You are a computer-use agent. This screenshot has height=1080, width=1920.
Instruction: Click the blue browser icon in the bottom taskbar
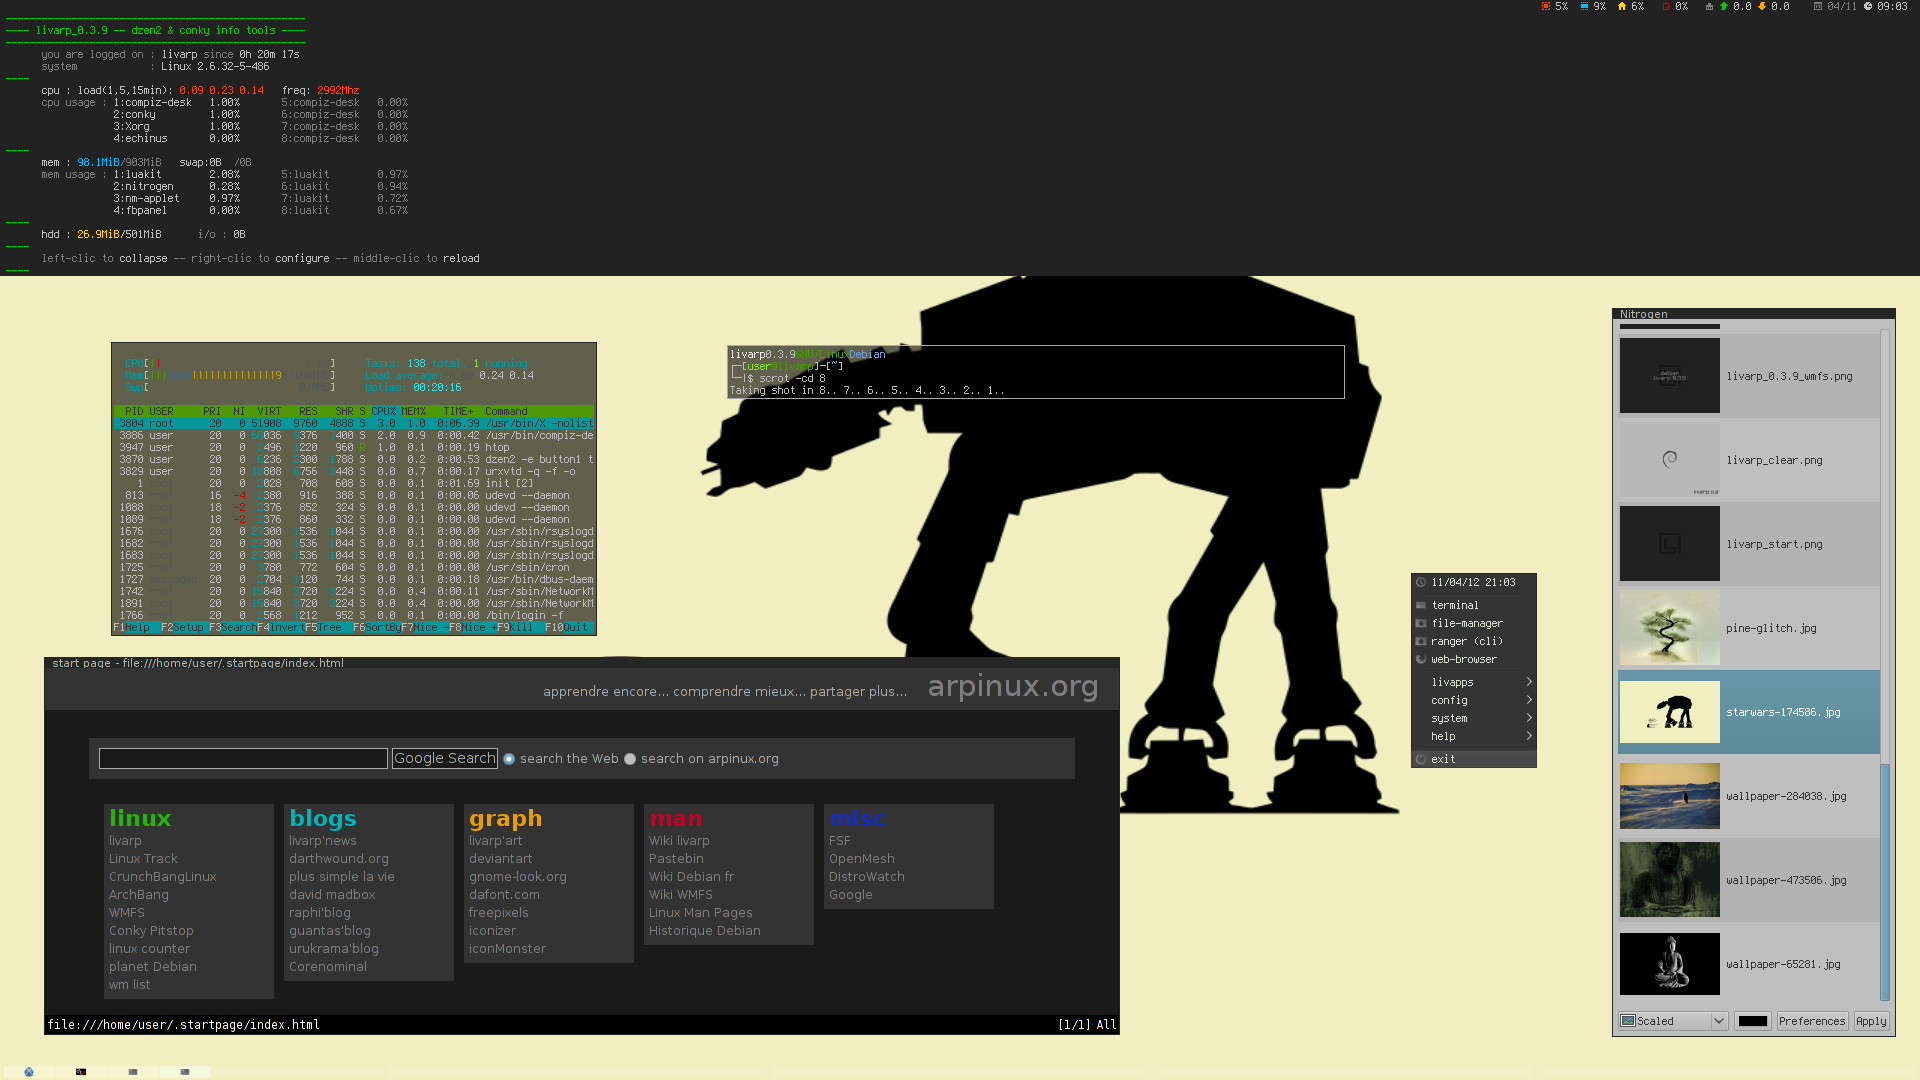pyautogui.click(x=29, y=1072)
